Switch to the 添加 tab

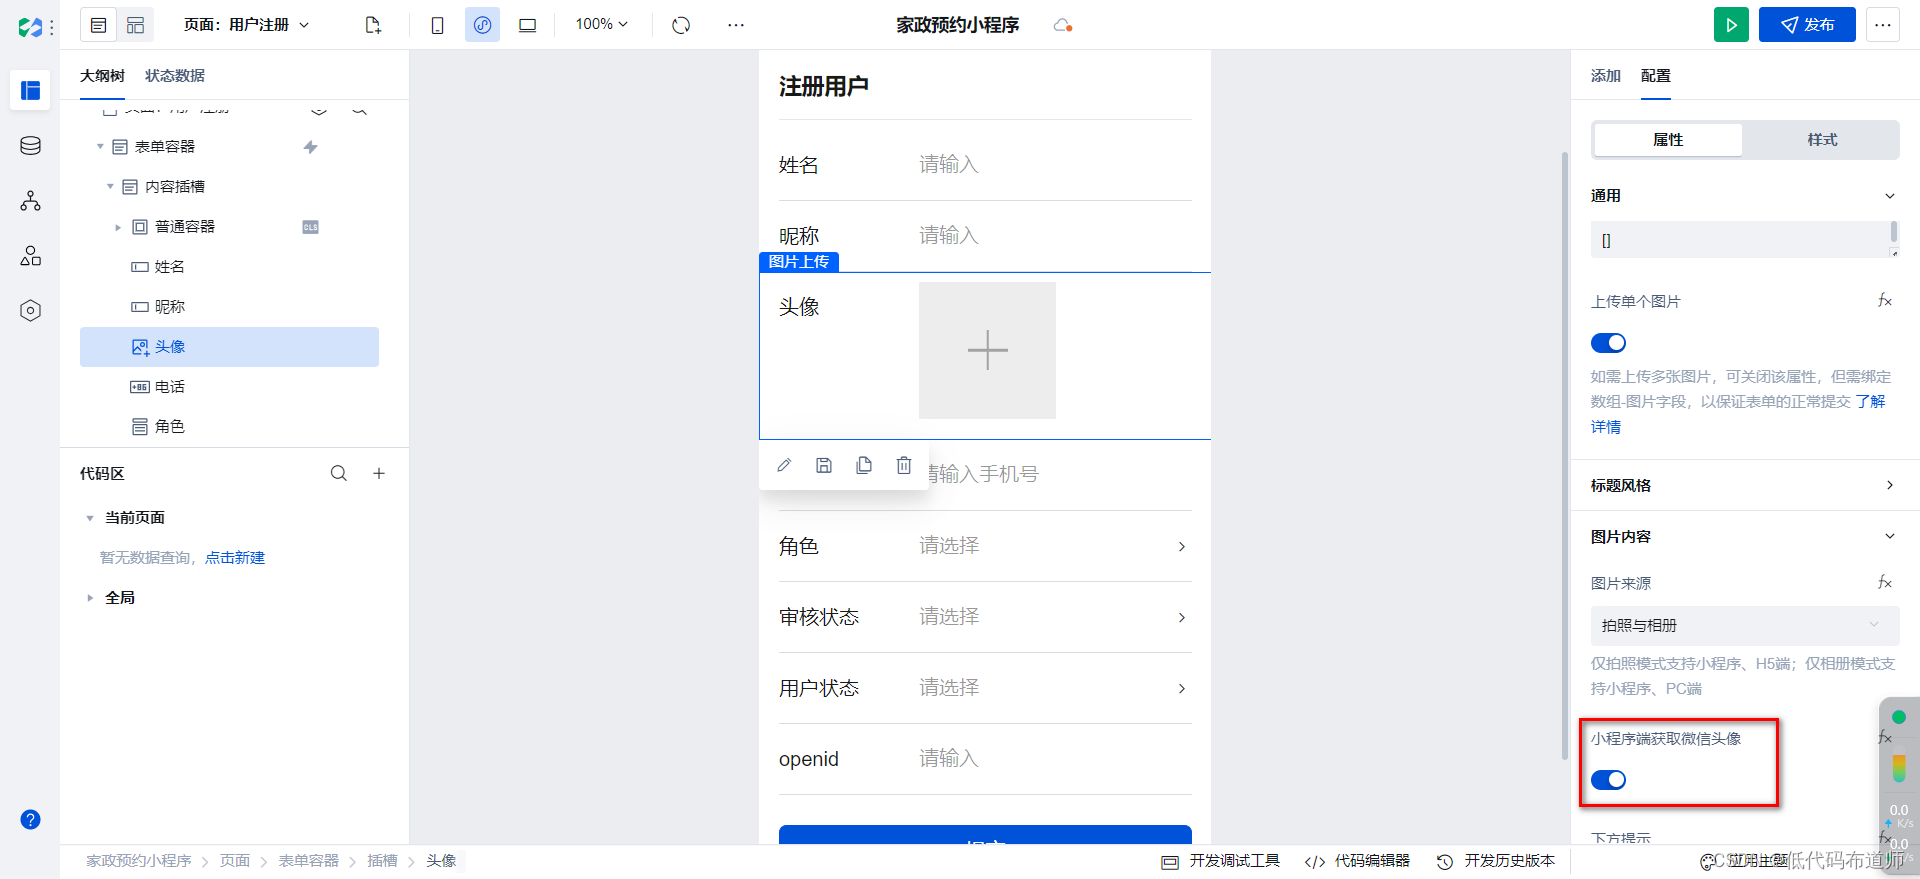tap(1606, 76)
